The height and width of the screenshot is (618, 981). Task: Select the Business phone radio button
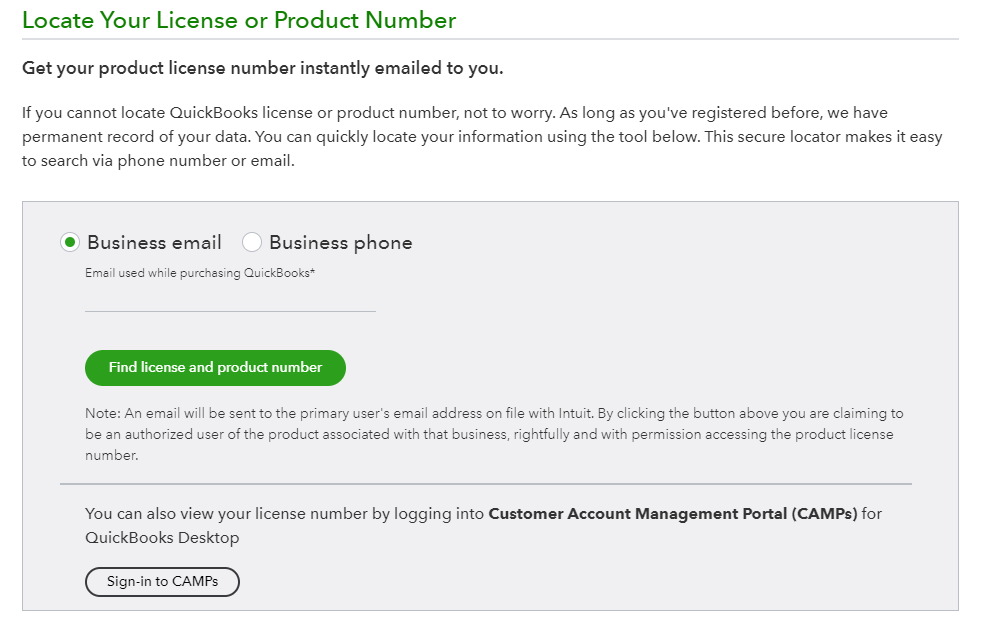point(252,242)
